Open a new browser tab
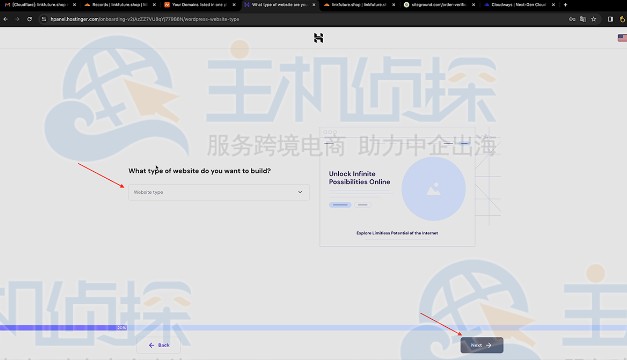 pyautogui.click(x=565, y=5)
